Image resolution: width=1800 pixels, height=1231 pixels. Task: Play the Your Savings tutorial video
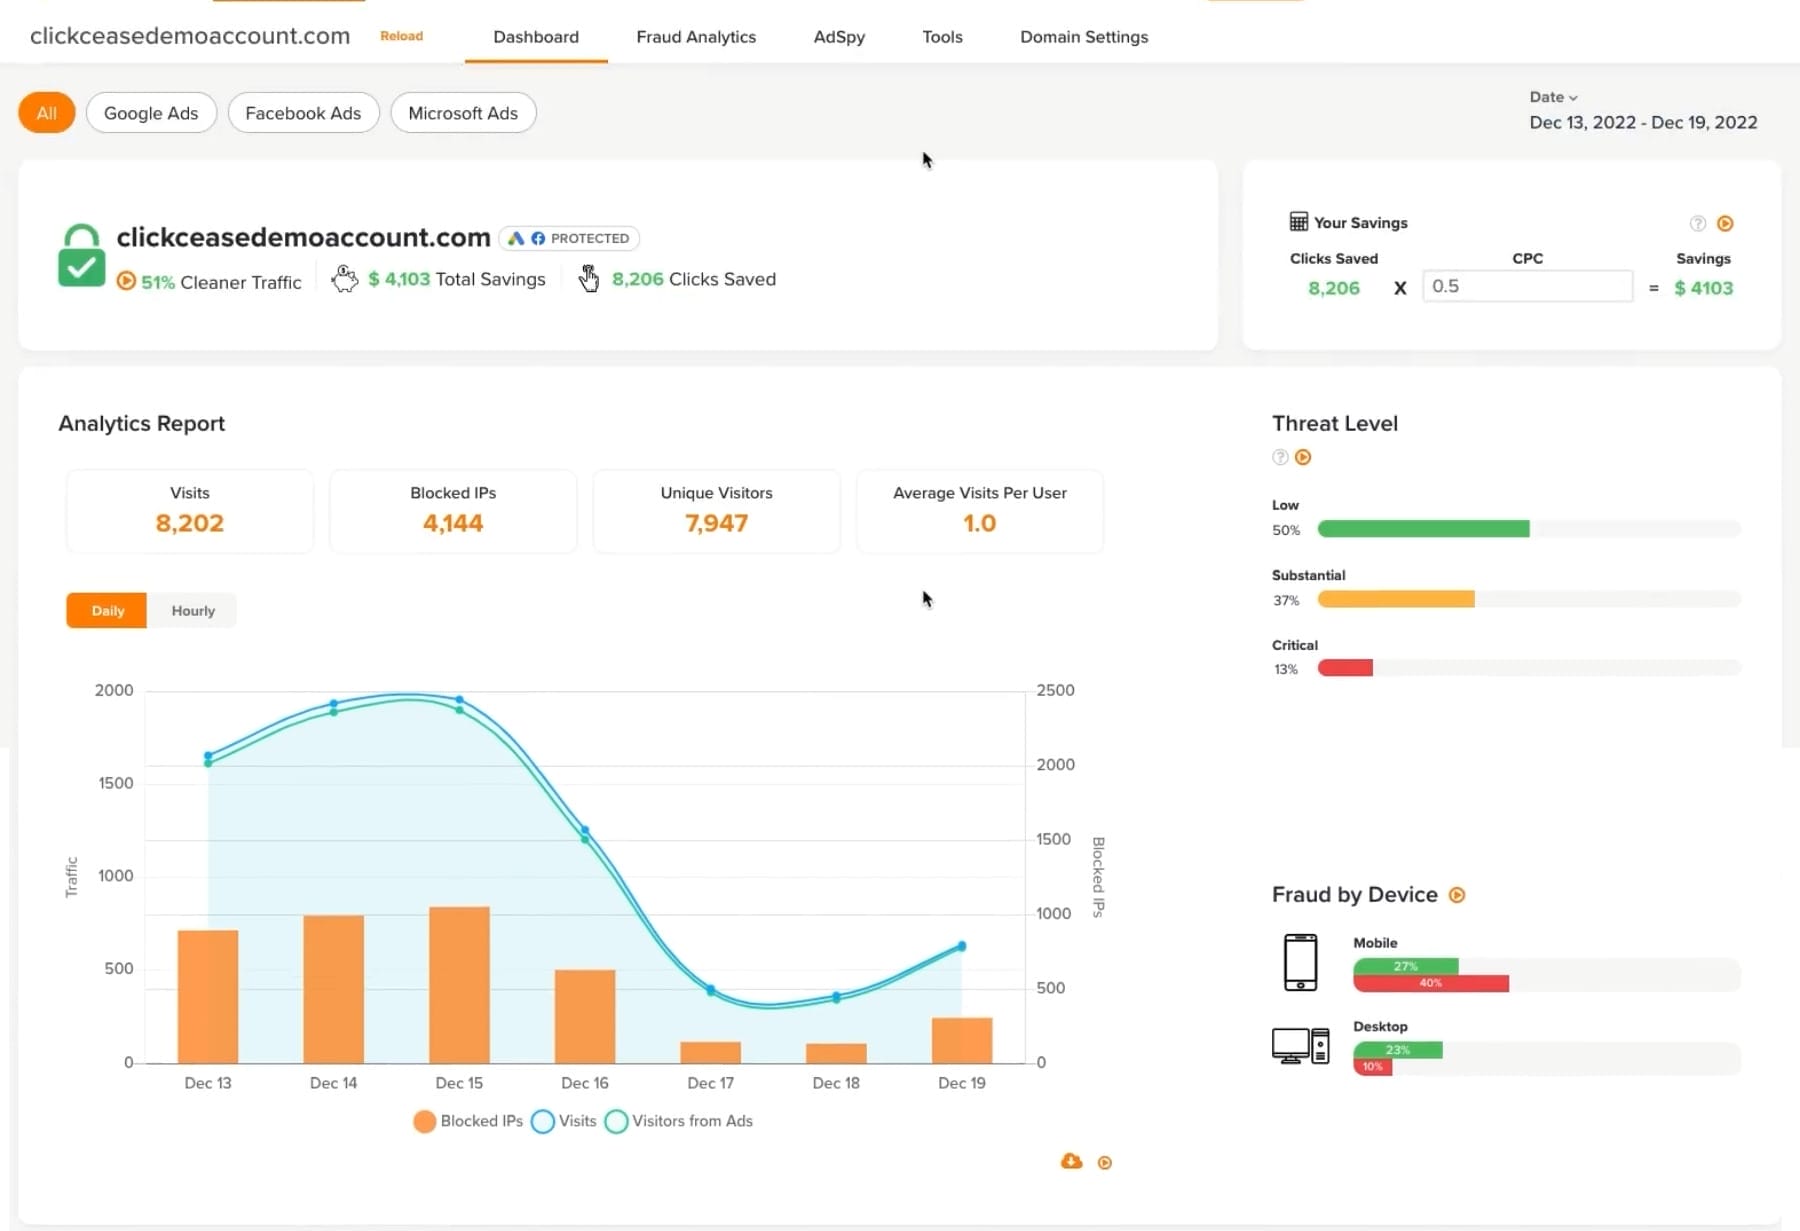[1726, 223]
